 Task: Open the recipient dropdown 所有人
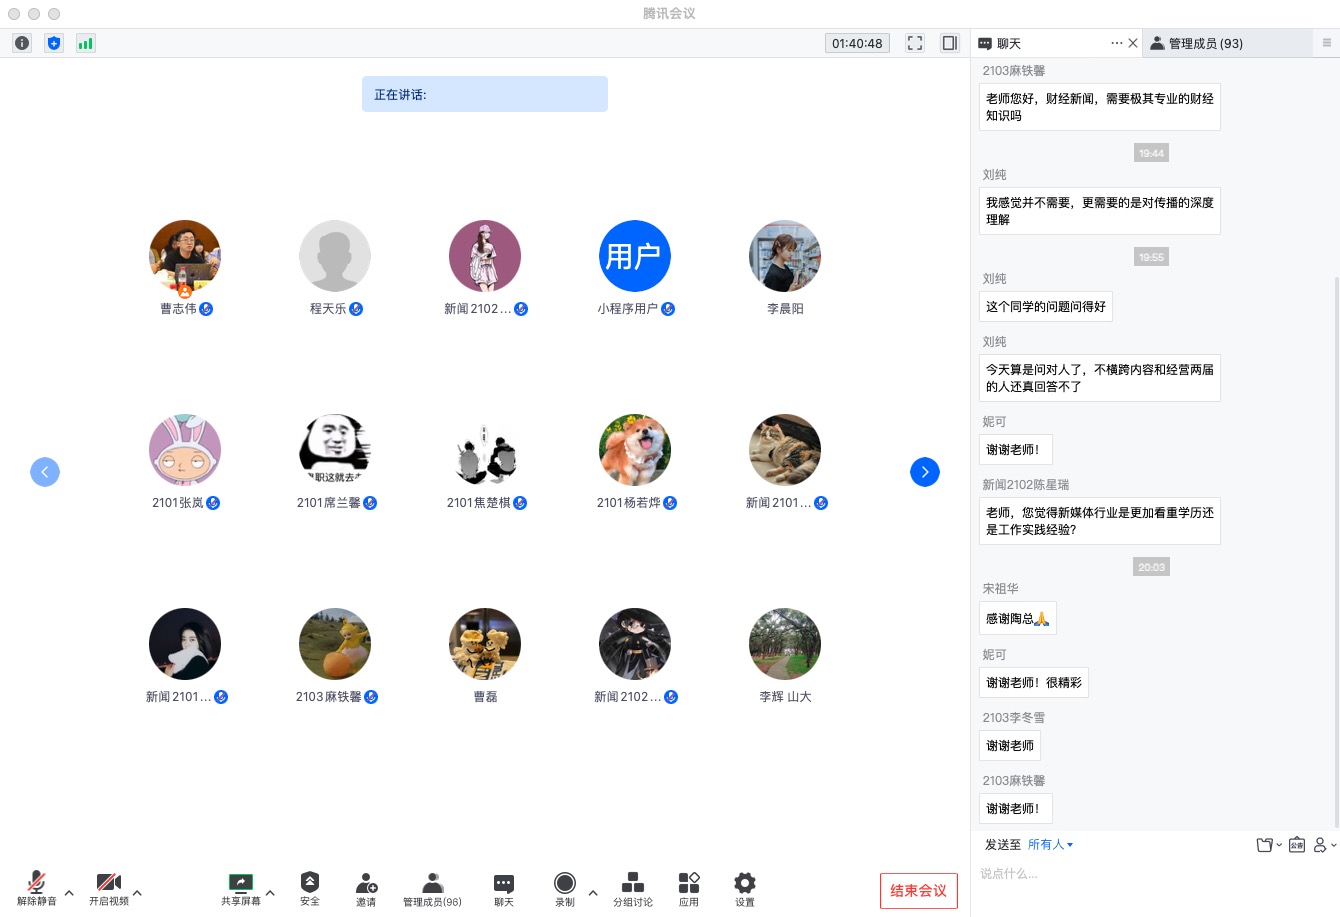pyautogui.click(x=1050, y=845)
